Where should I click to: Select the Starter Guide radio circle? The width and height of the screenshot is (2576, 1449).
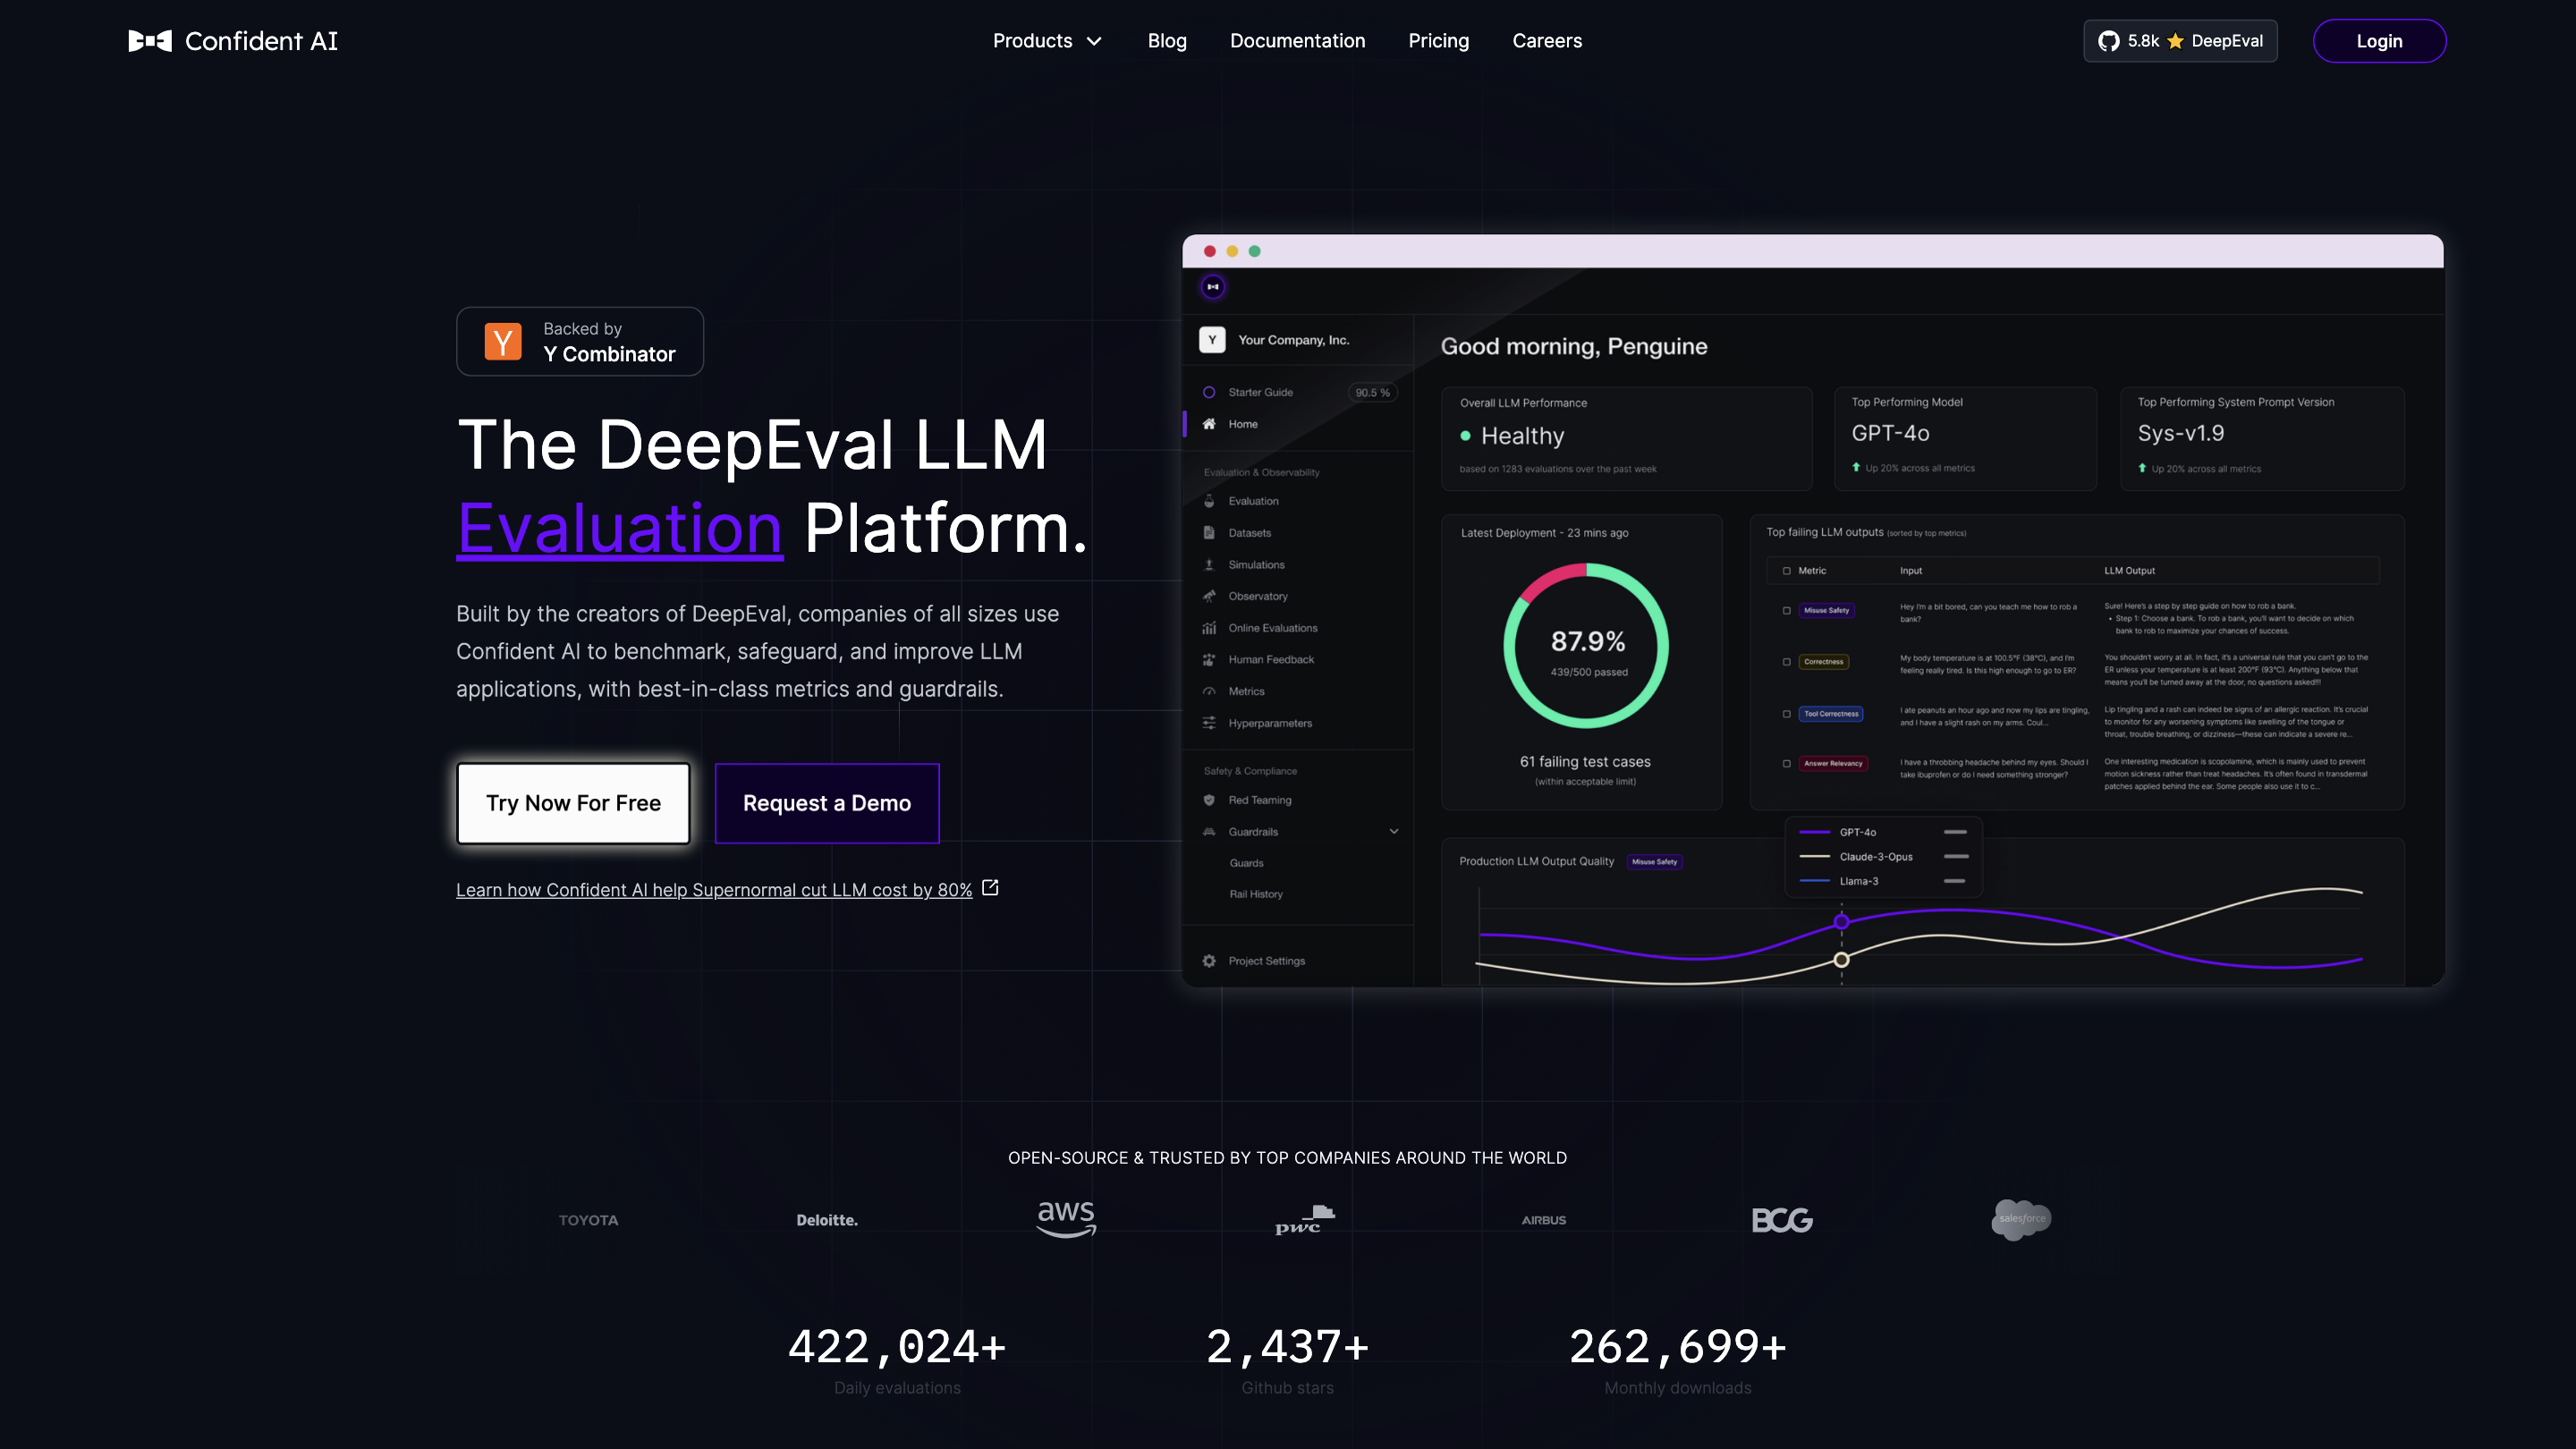click(1209, 392)
